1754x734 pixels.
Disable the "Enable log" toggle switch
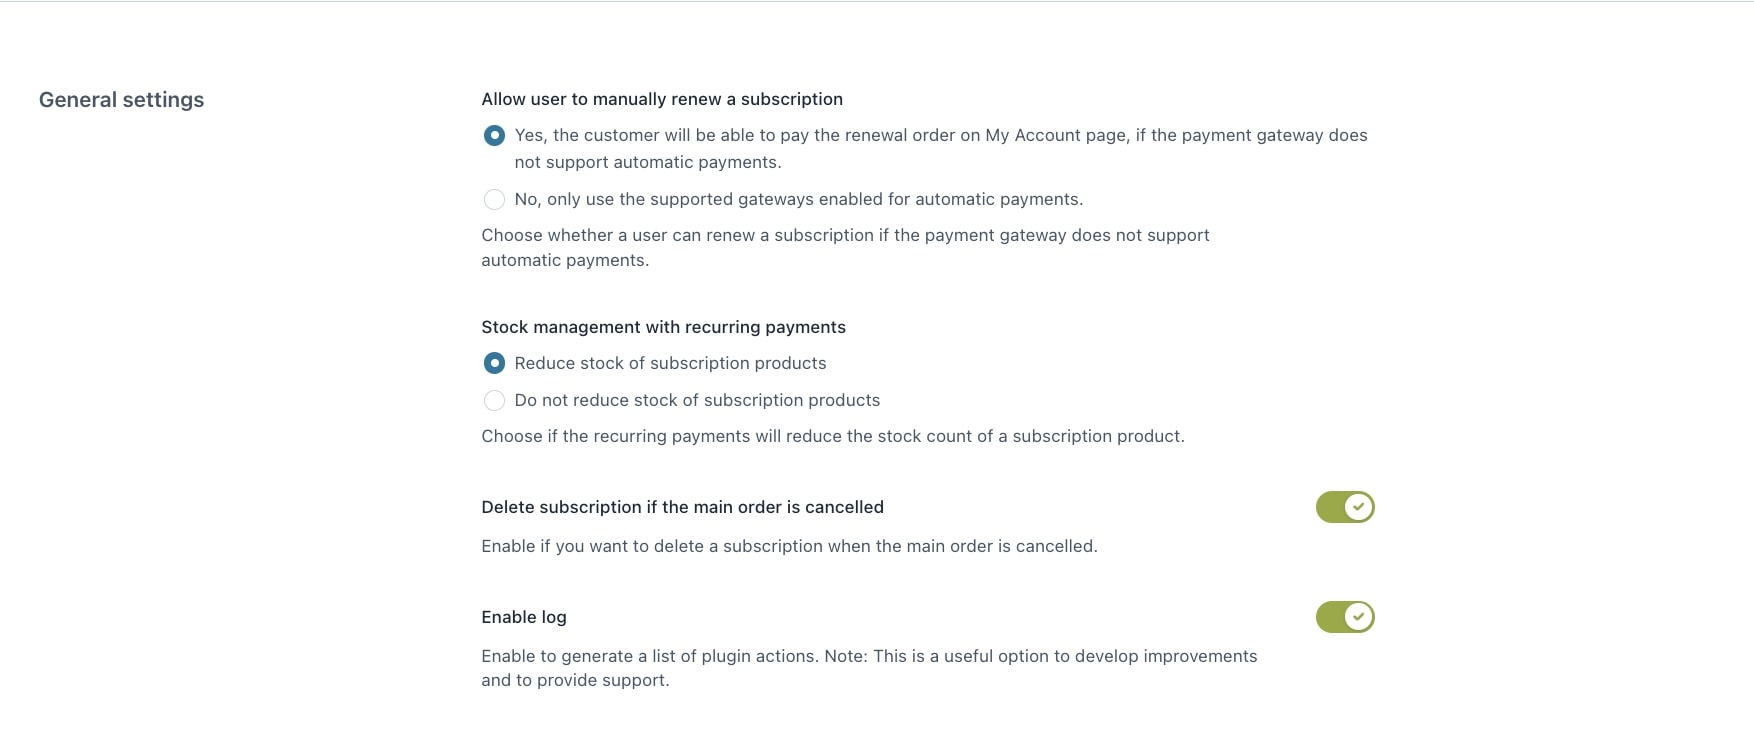1344,617
